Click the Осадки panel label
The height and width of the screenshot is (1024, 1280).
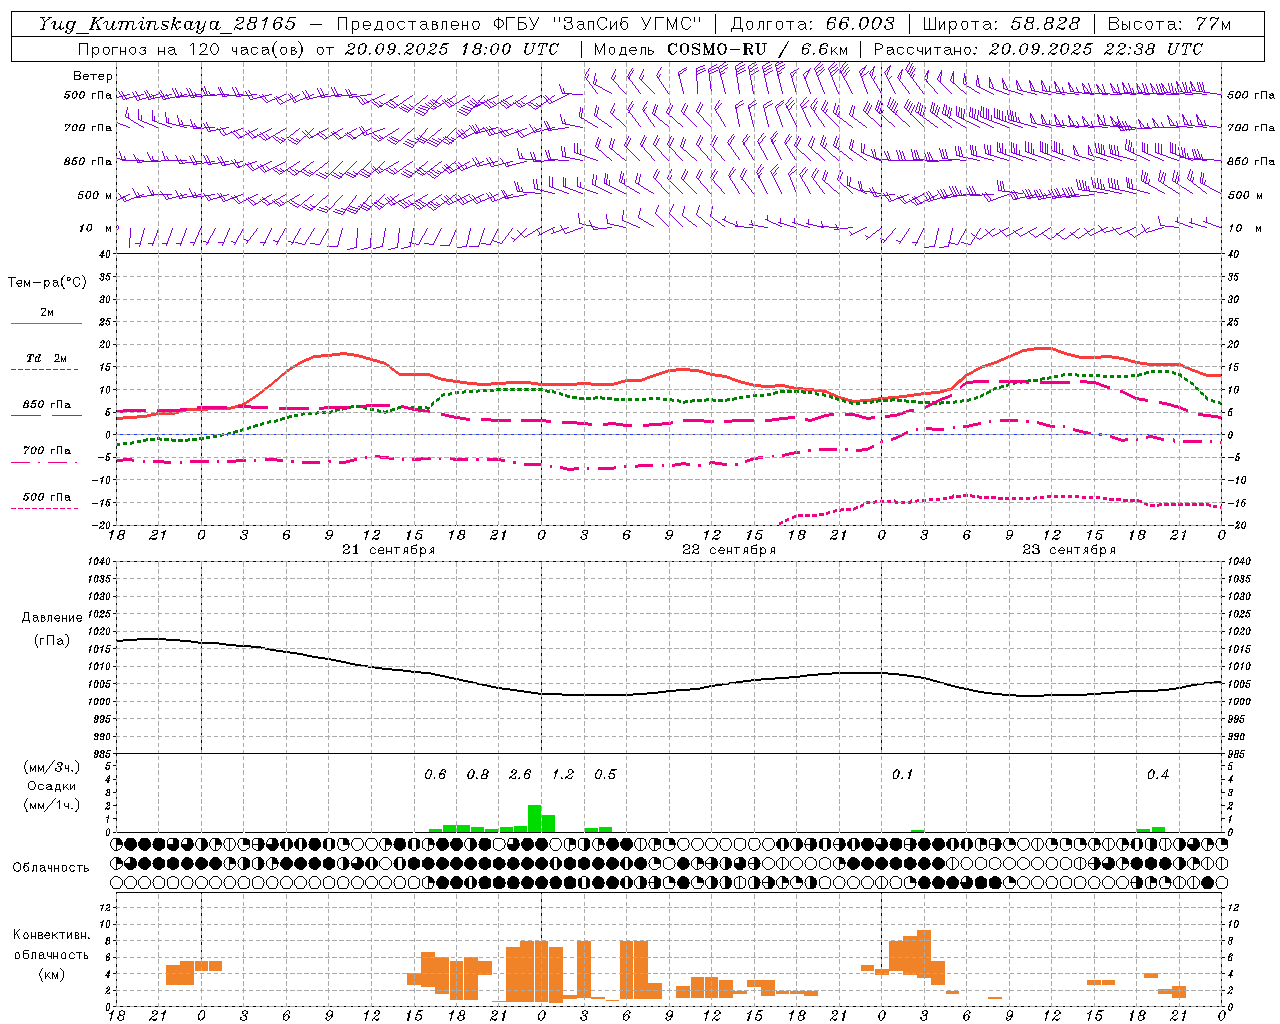pyautogui.click(x=52, y=786)
